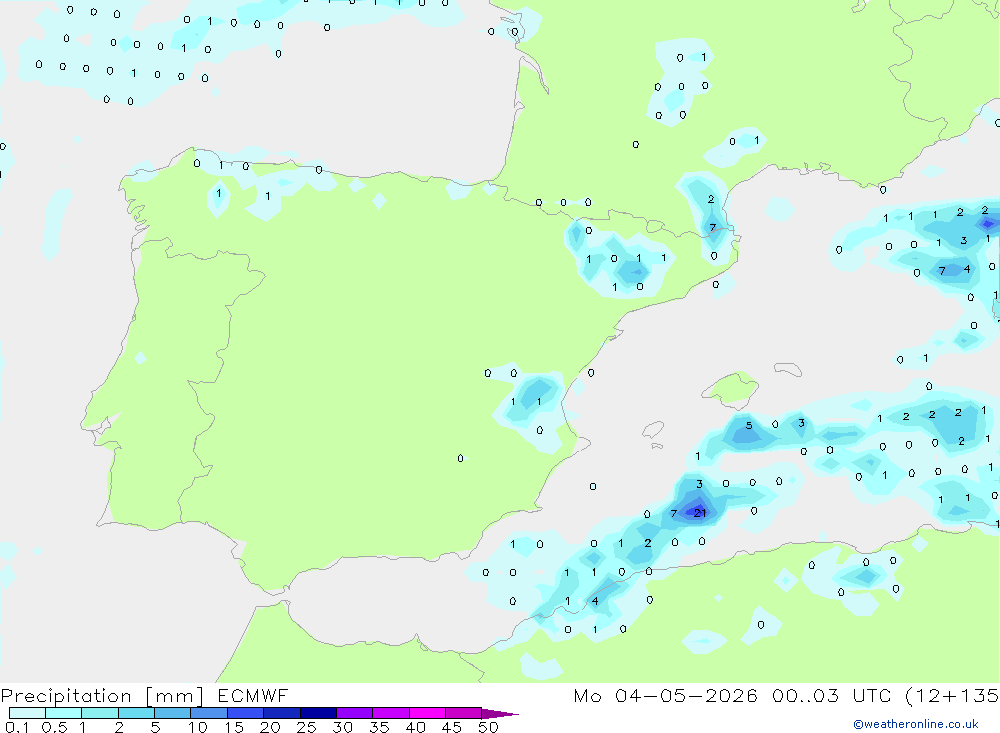Viewport: 1000px width, 733px height.
Task: Click the '10' legend scale label
Action: click(198, 727)
